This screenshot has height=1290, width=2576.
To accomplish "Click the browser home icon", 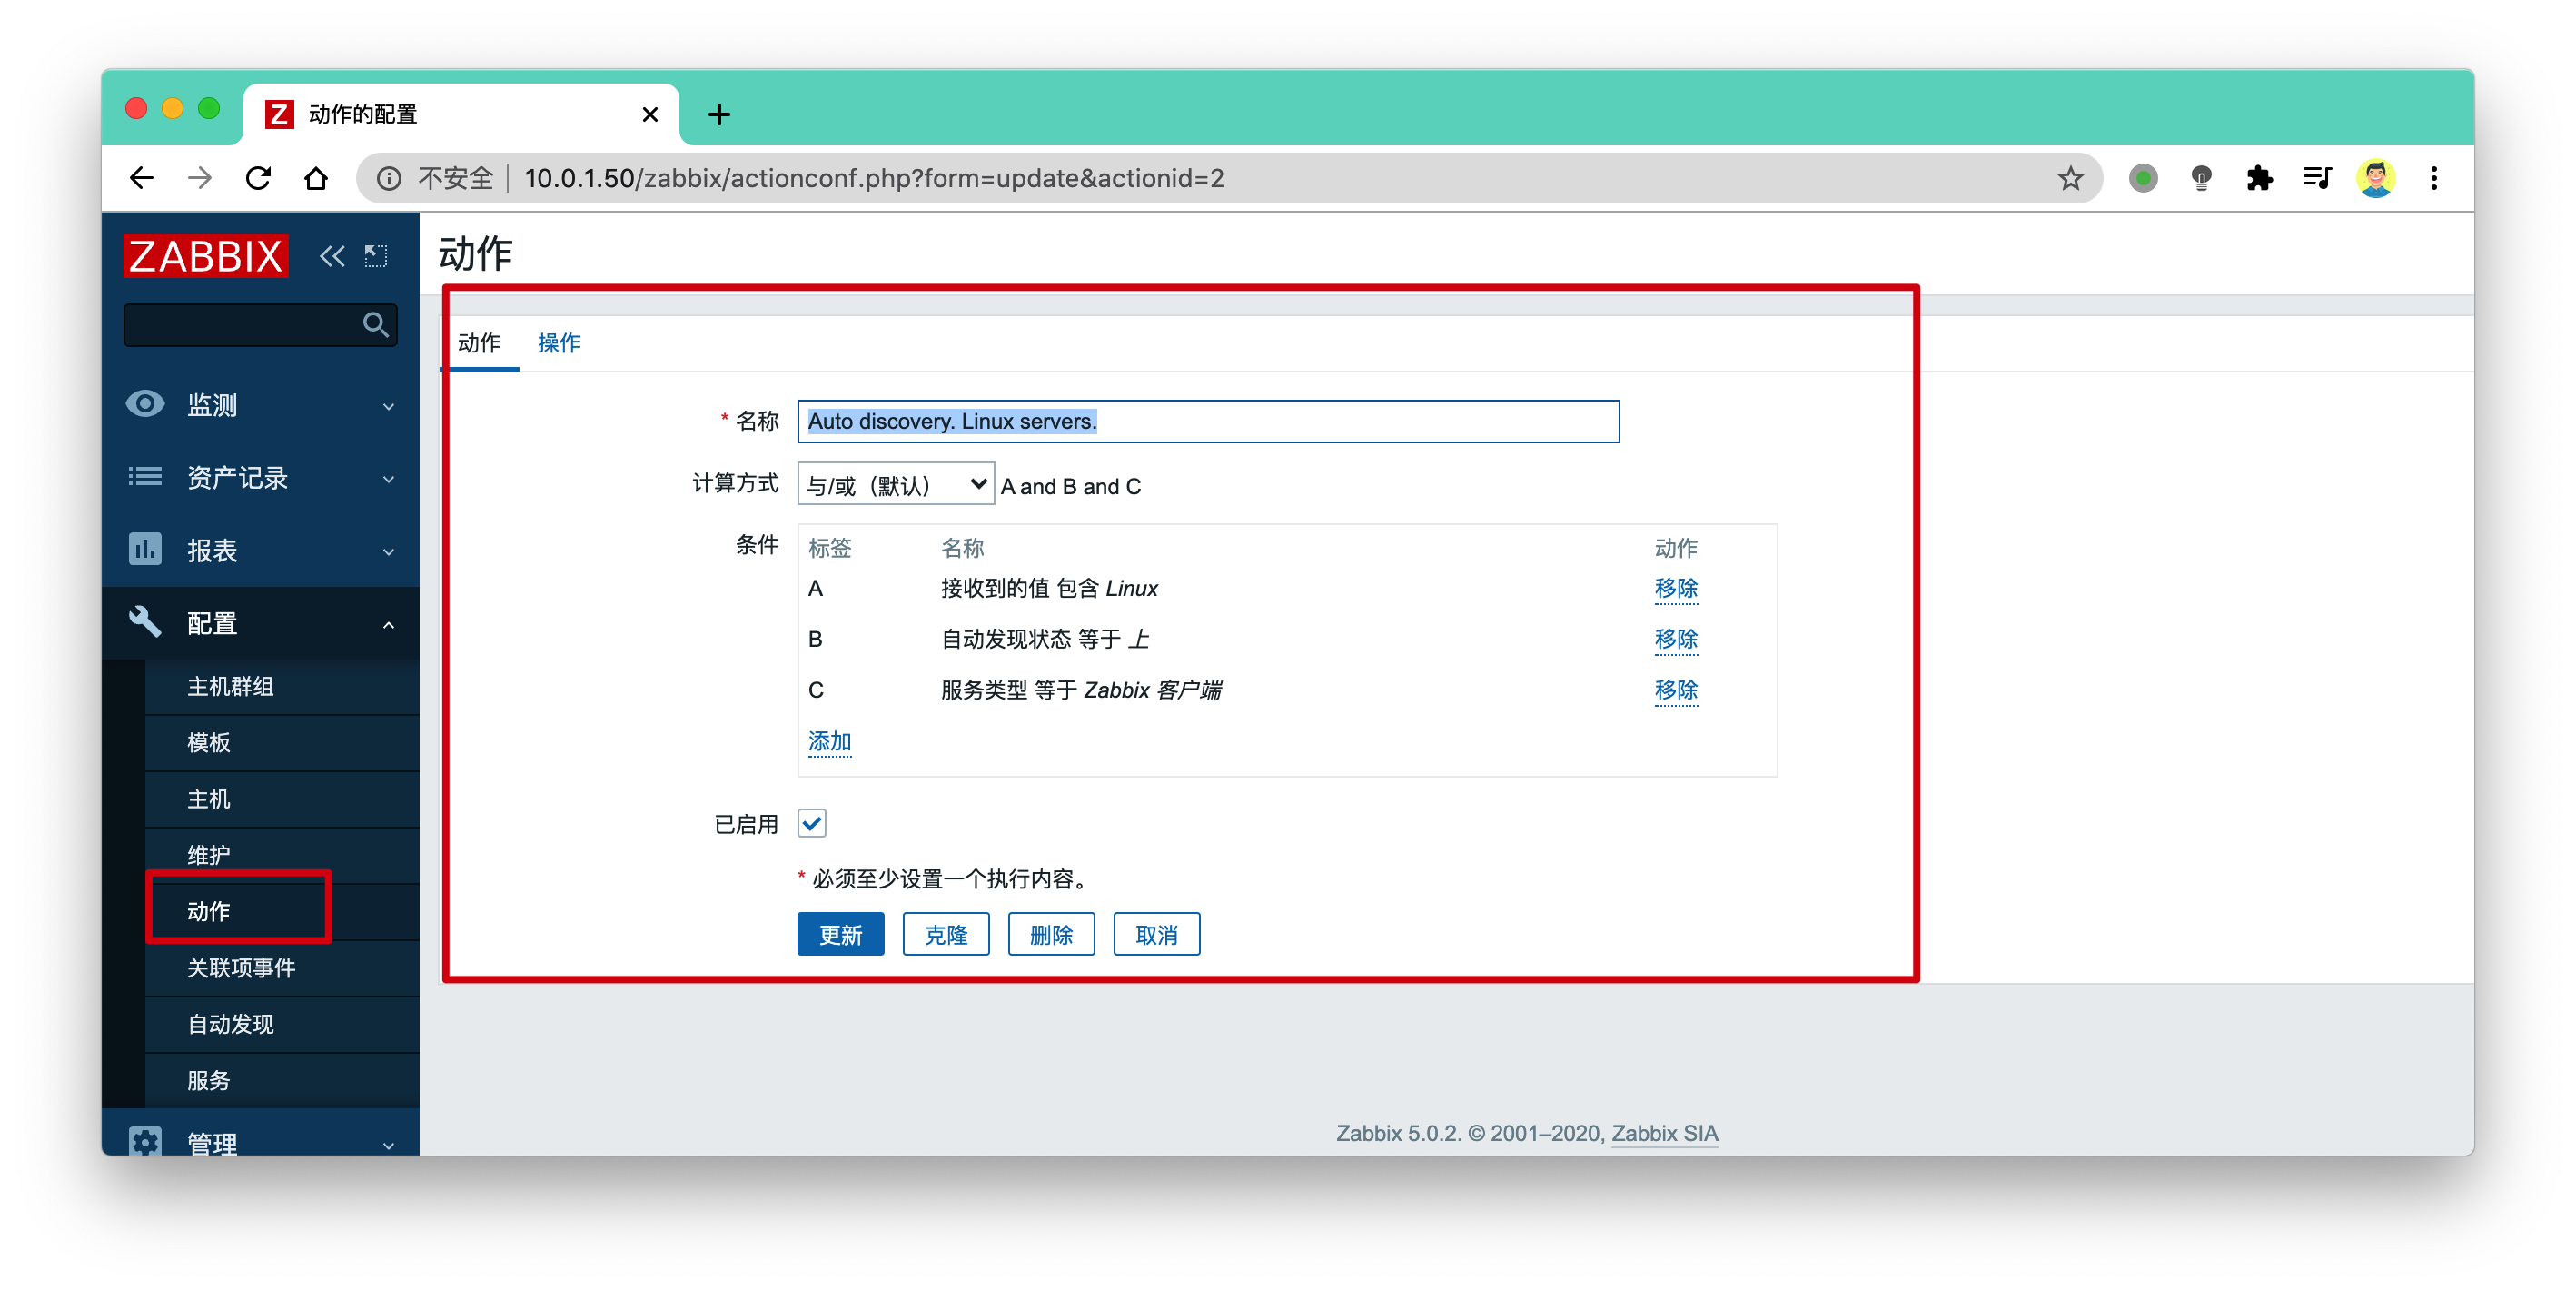I will point(316,178).
